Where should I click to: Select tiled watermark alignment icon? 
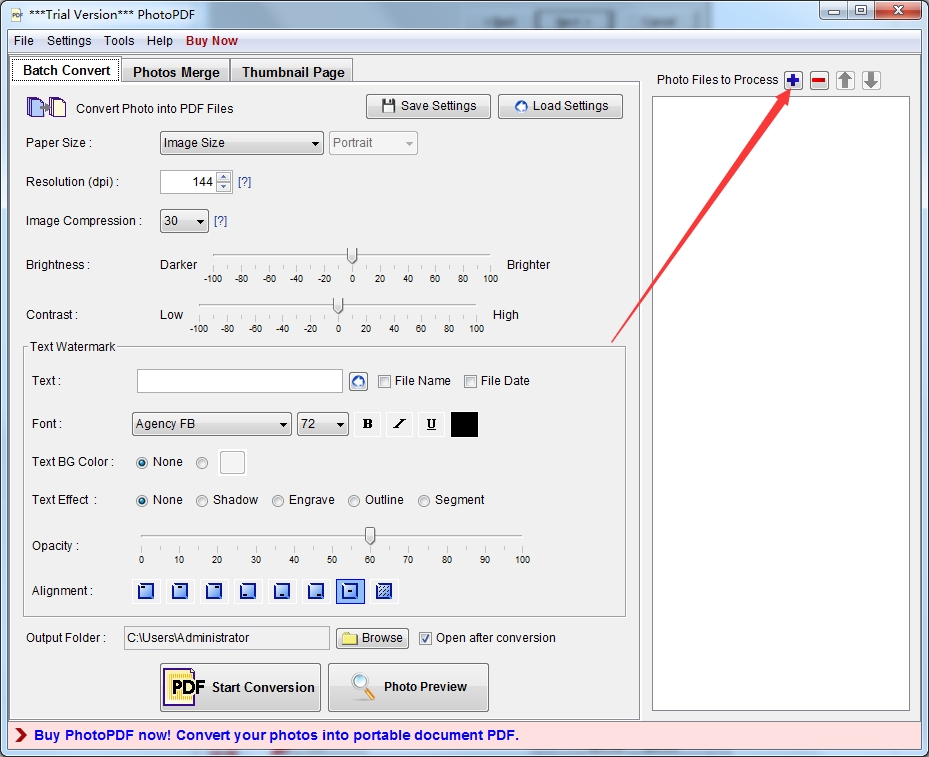pyautogui.click(x=383, y=591)
